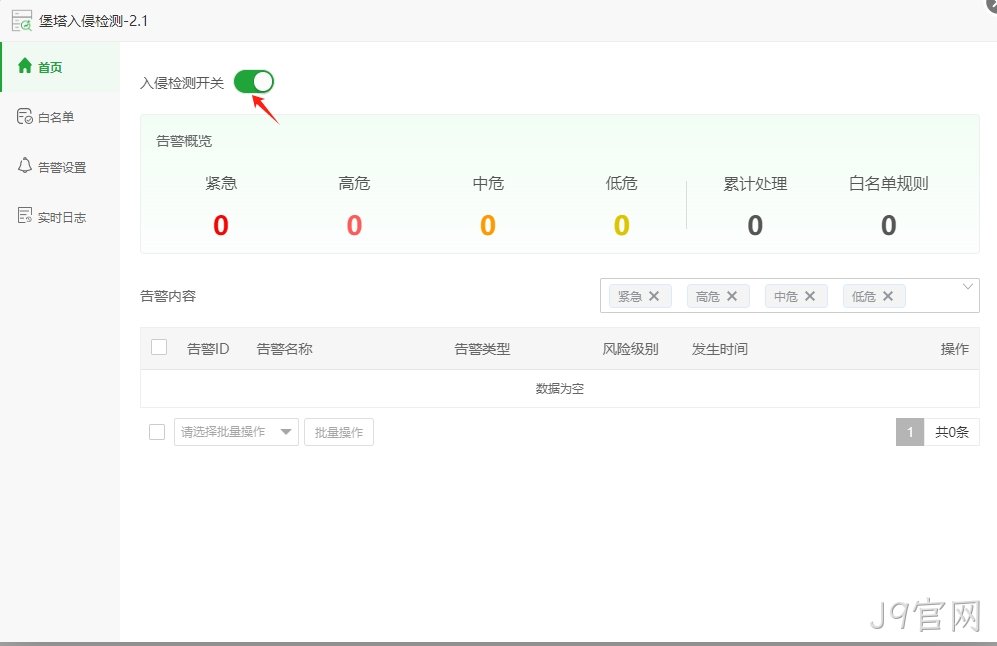The width and height of the screenshot is (997, 646).
Task: Click the 发生时间 column header
Action: [720, 349]
